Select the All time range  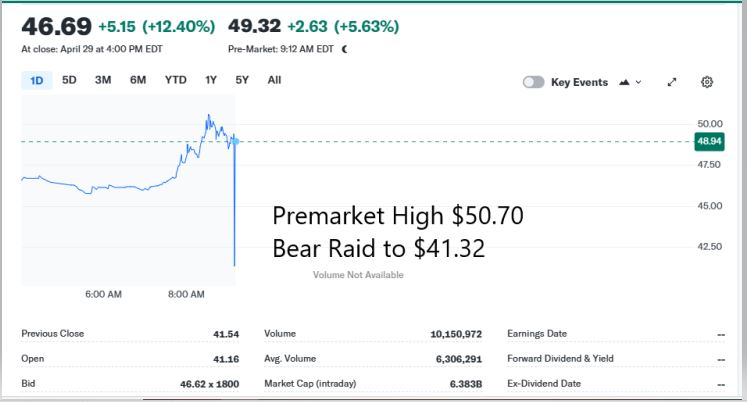click(x=274, y=80)
